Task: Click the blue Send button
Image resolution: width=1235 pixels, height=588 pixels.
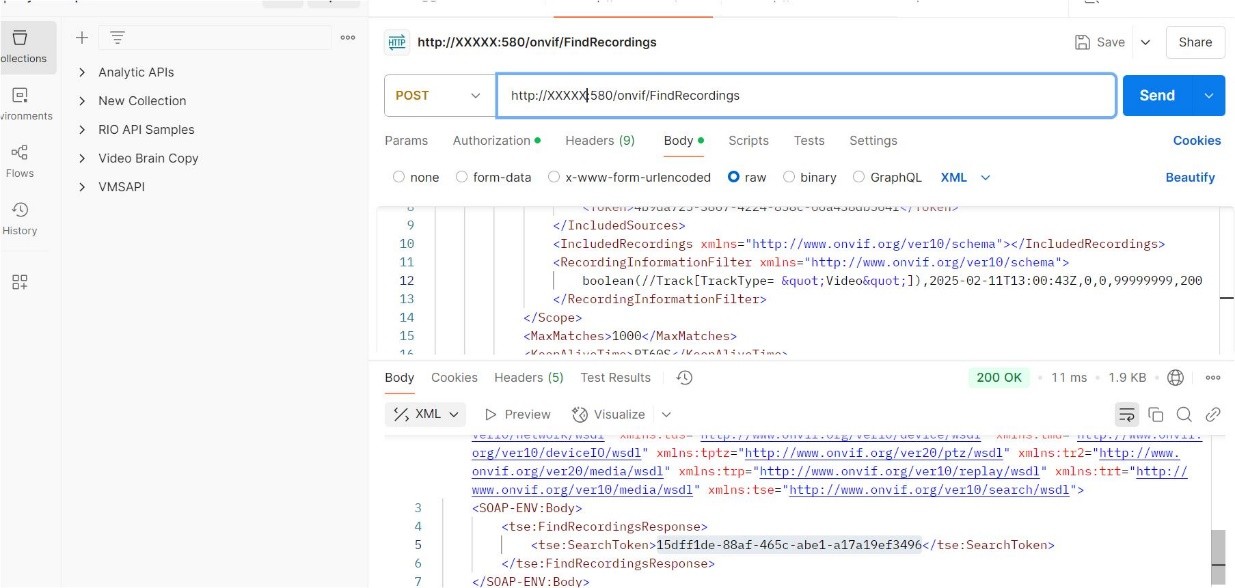Action: coord(1157,96)
